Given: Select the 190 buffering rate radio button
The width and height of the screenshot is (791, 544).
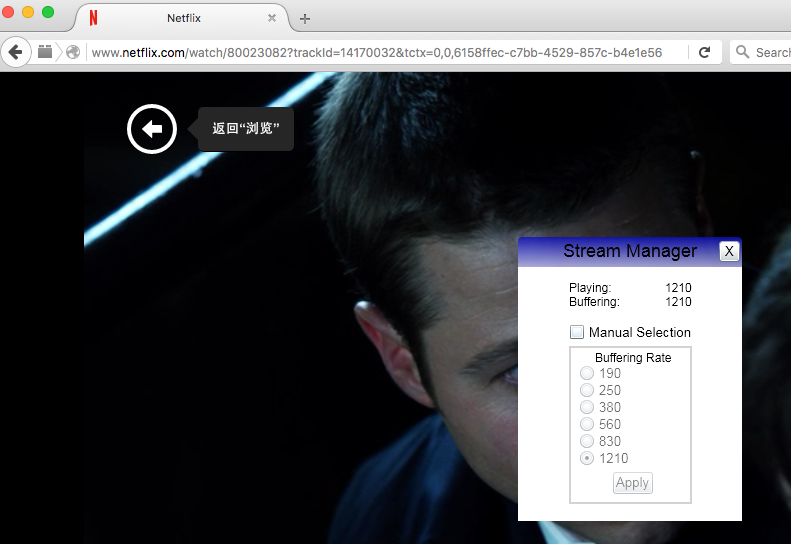Looking at the screenshot, I should point(587,373).
